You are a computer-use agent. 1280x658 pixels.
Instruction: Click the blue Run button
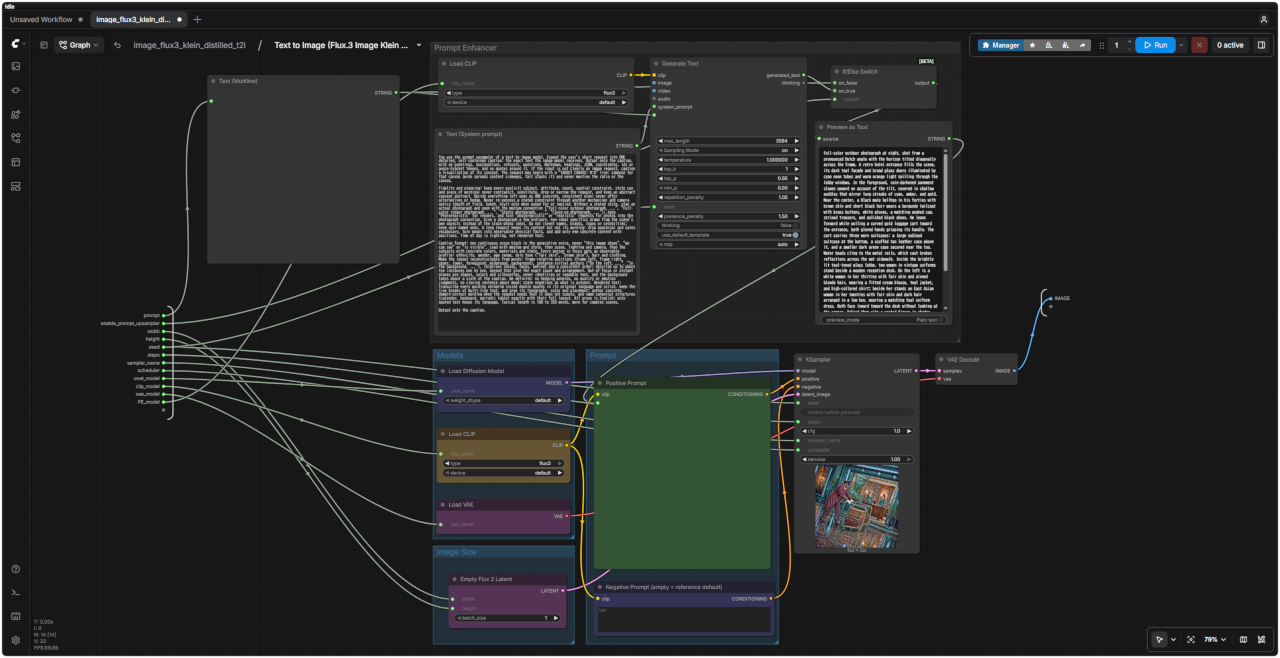1155,45
